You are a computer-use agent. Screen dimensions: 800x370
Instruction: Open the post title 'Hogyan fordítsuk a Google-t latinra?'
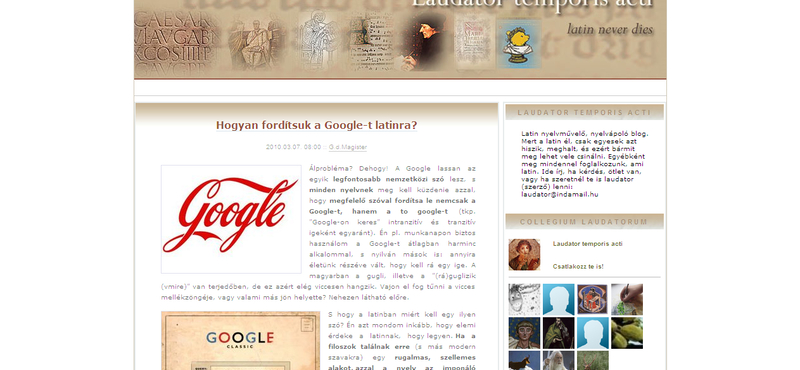point(316,125)
